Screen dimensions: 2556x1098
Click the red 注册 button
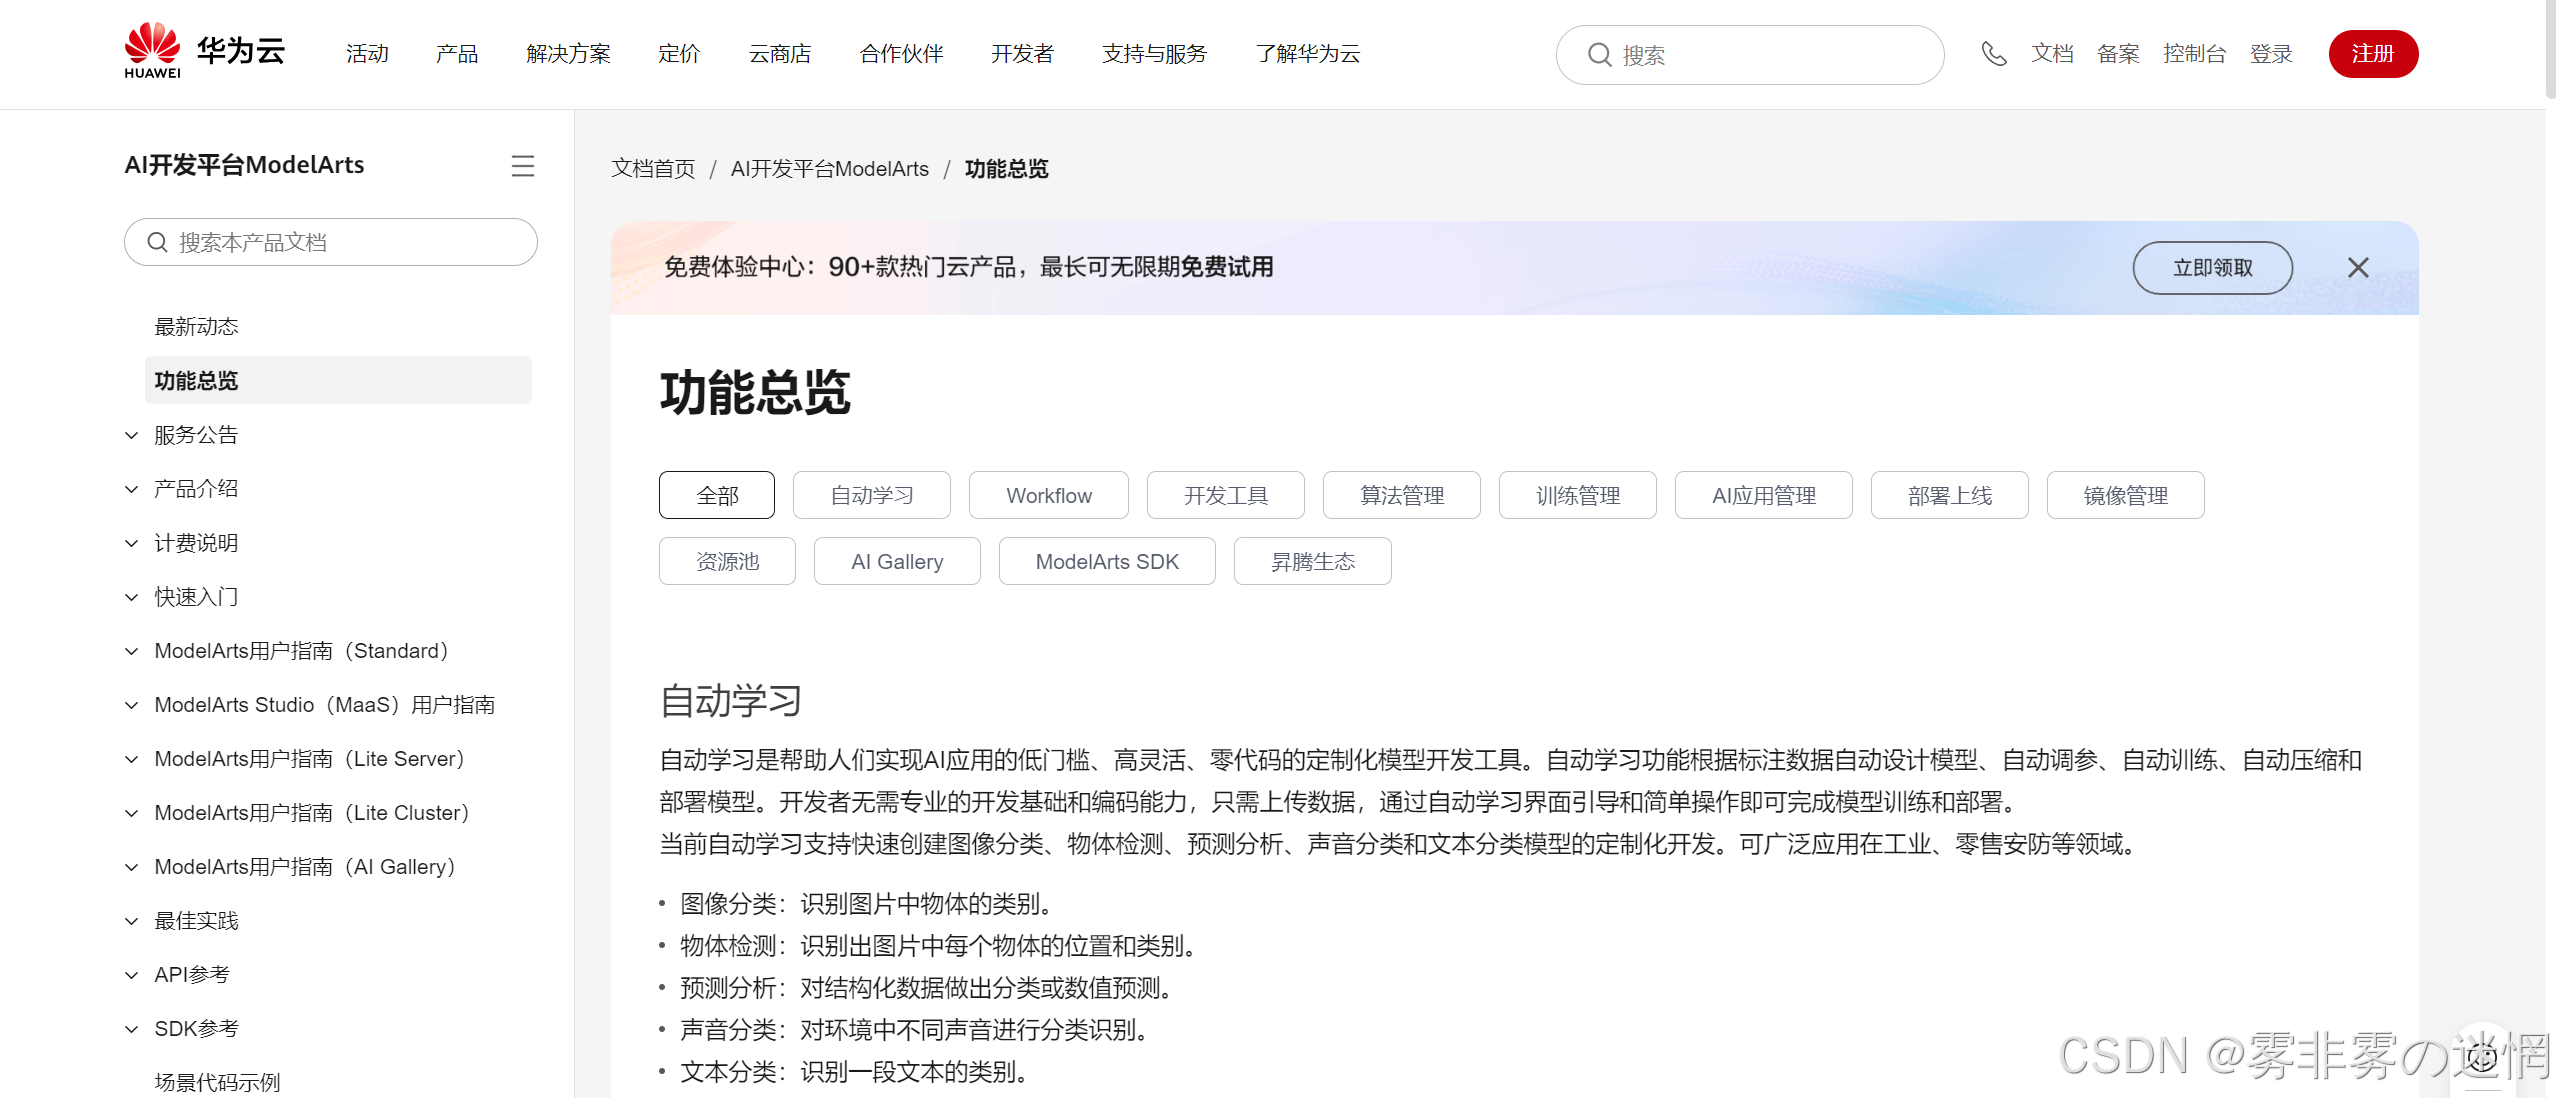pos(2372,54)
